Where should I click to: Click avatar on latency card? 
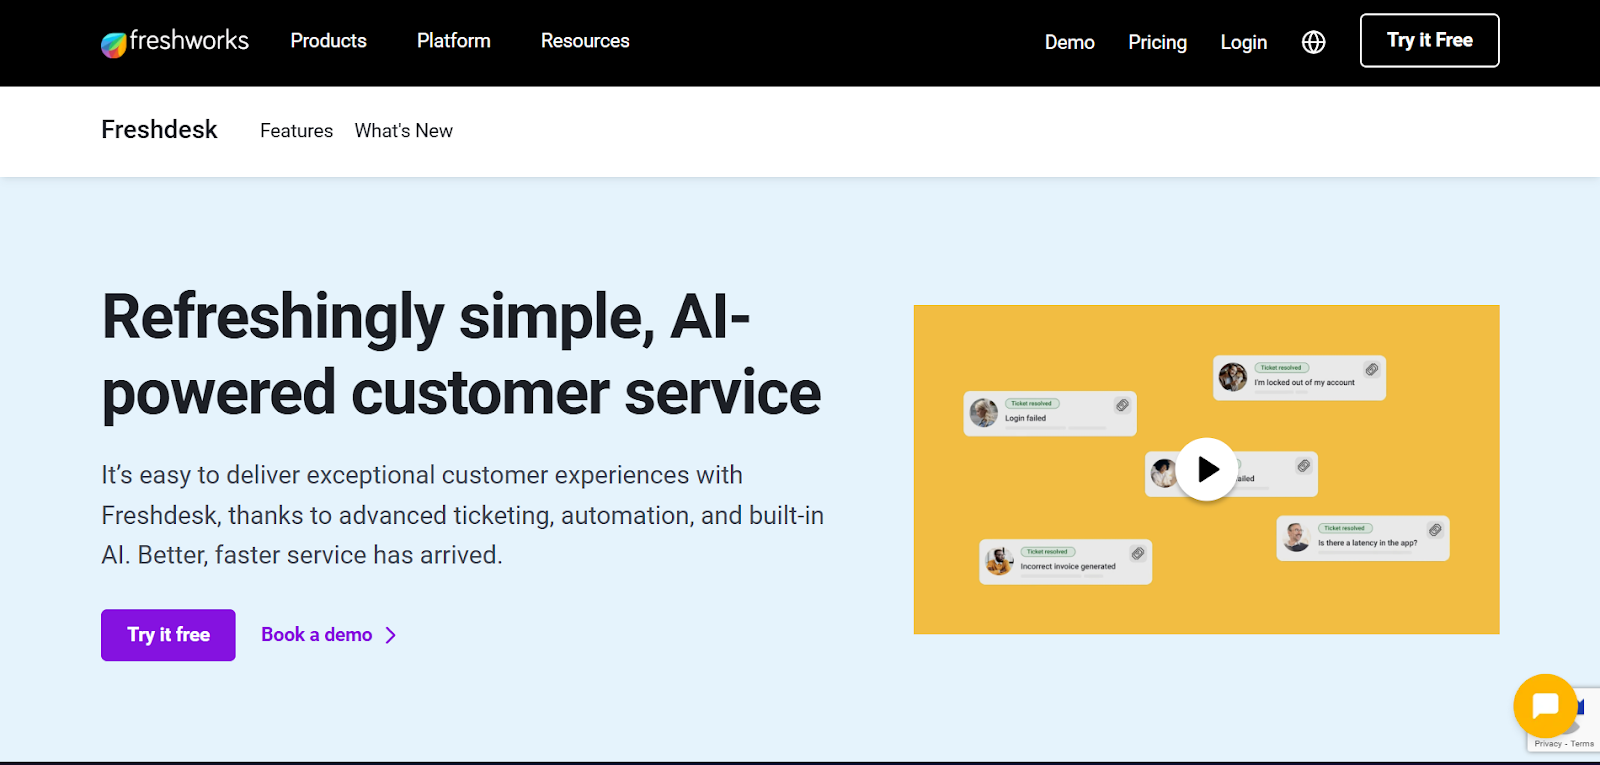coord(1297,537)
